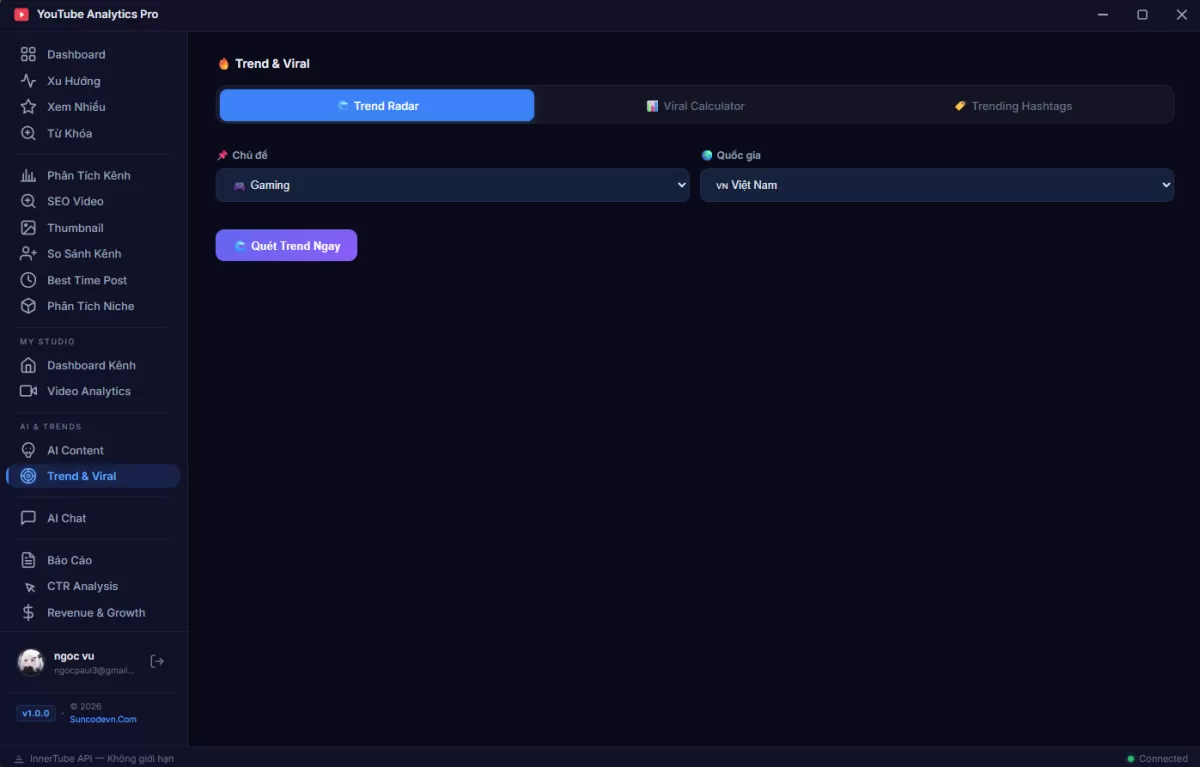Click the Revenue & Growth dollar icon
This screenshot has width=1200, height=767.
click(28, 613)
